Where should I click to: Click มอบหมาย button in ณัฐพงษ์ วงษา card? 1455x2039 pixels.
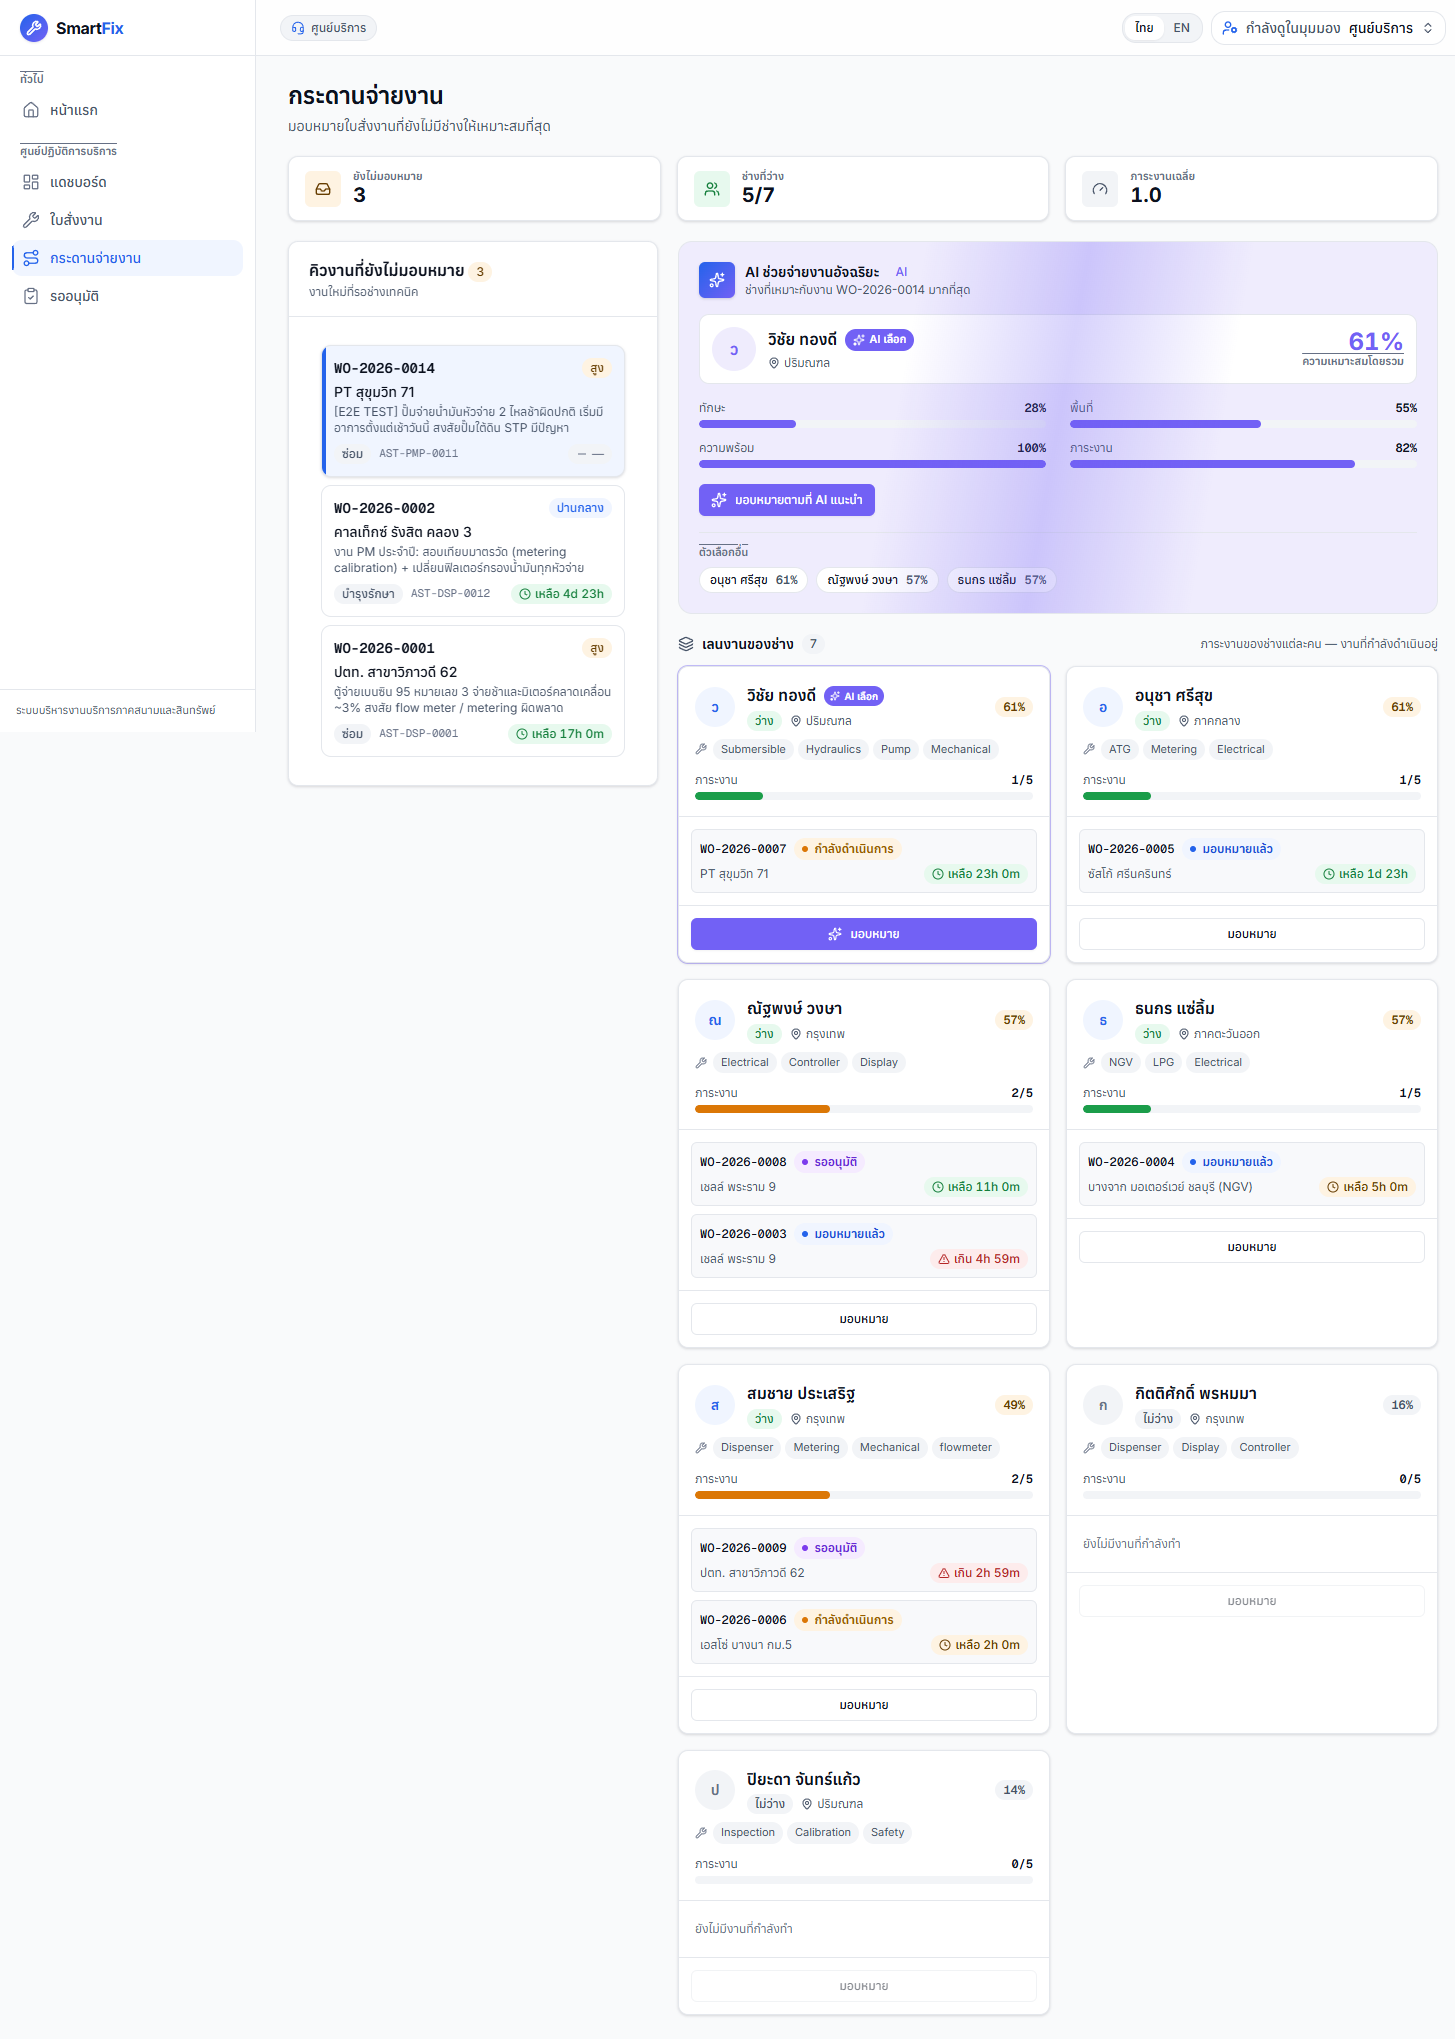click(864, 1319)
